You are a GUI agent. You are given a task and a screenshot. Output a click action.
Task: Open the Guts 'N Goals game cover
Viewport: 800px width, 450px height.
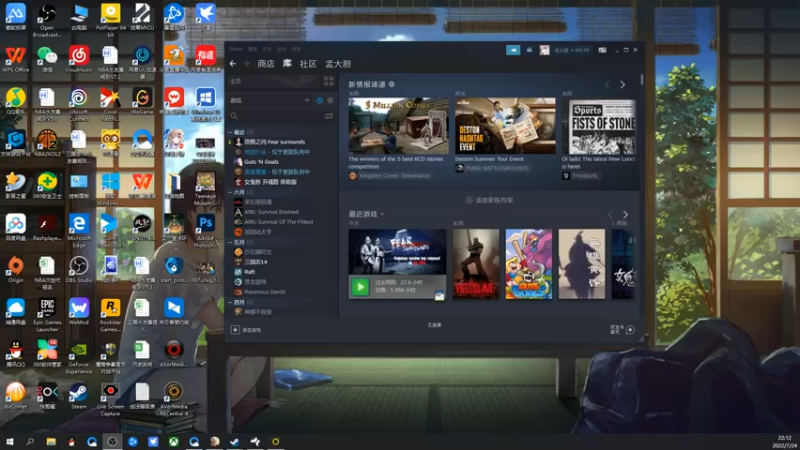(x=529, y=264)
